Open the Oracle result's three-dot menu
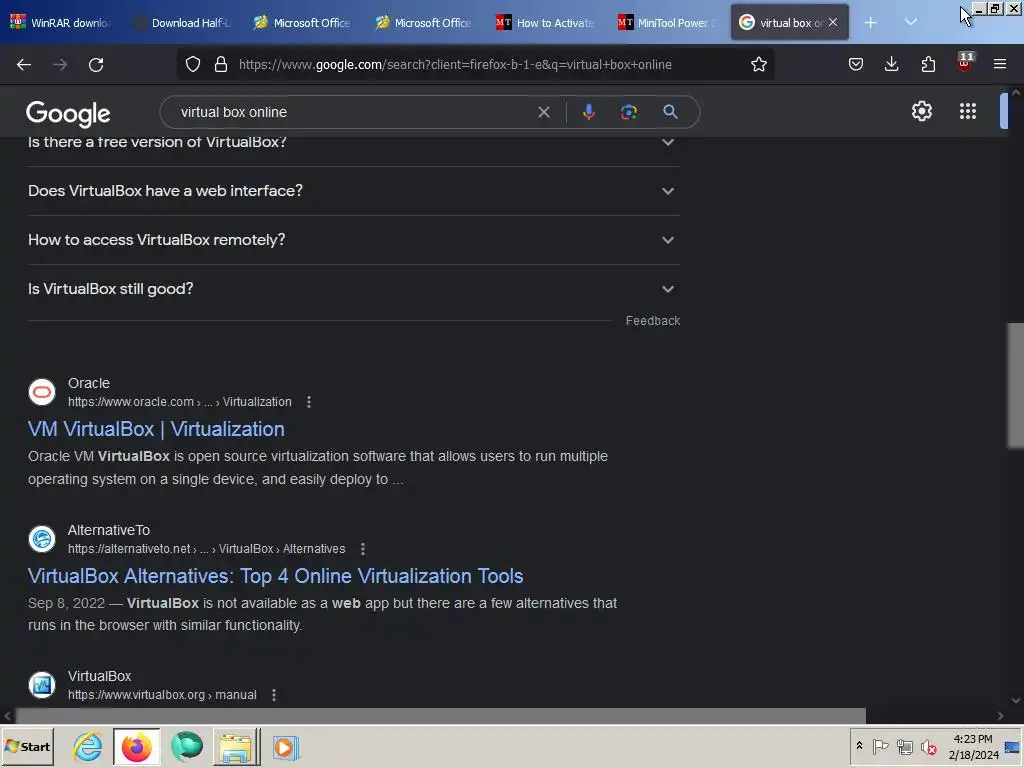This screenshot has height=768, width=1024. tap(309, 402)
